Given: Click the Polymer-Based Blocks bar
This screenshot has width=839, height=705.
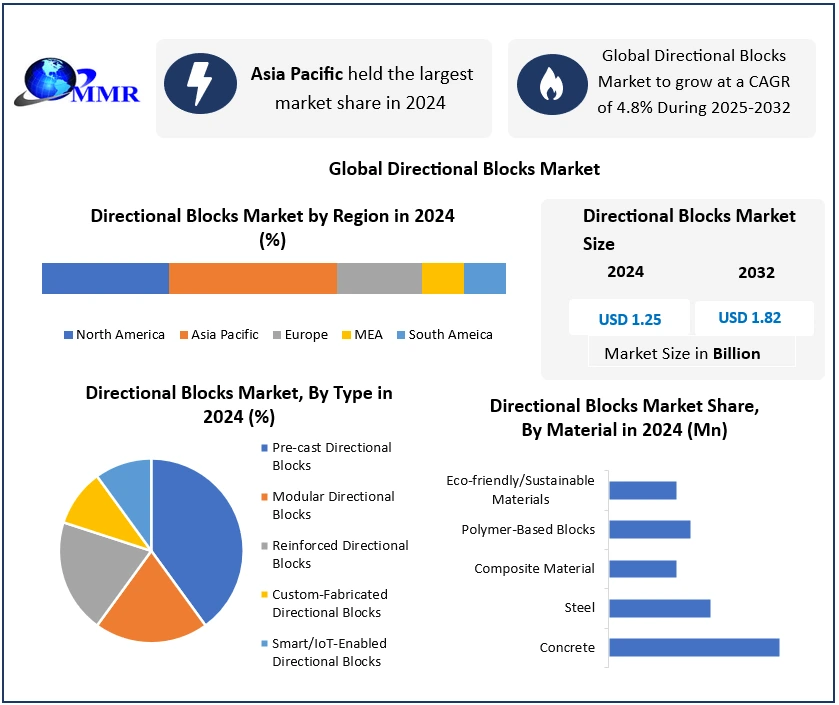Looking at the screenshot, I should tap(649, 529).
